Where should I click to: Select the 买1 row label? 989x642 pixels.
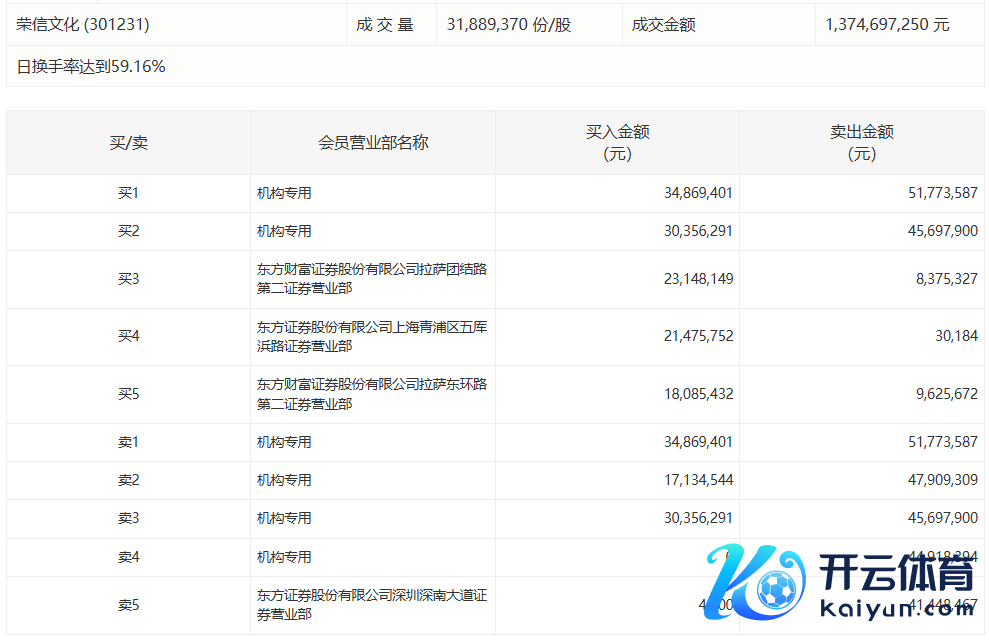click(x=128, y=193)
